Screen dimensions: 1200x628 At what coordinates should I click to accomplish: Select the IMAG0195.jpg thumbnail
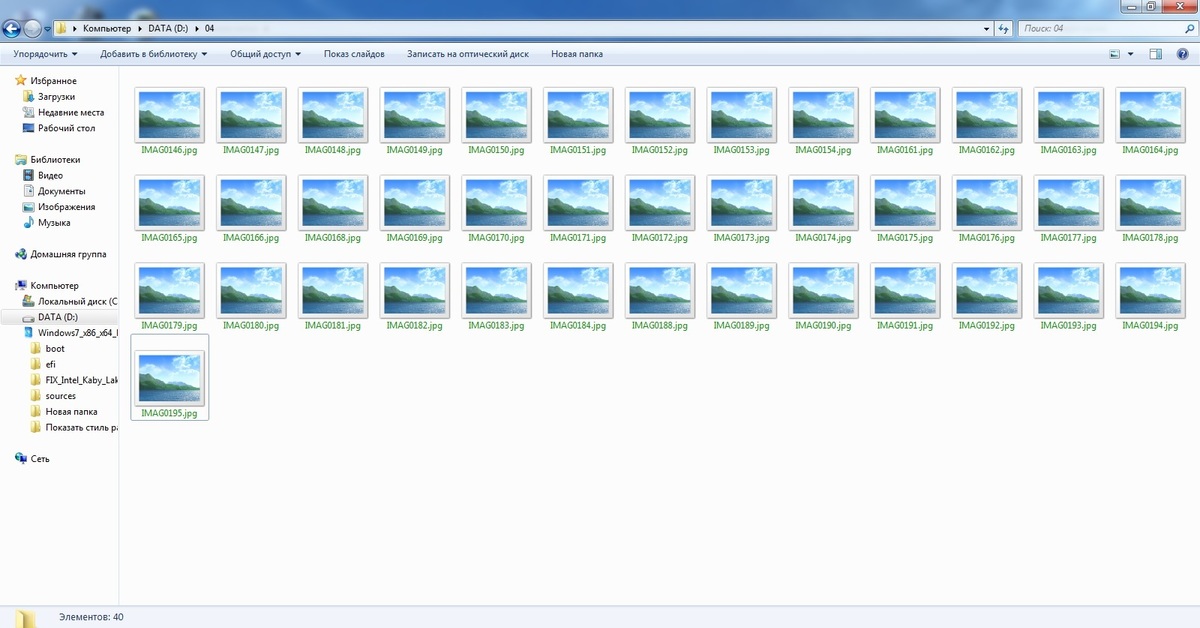[170, 380]
